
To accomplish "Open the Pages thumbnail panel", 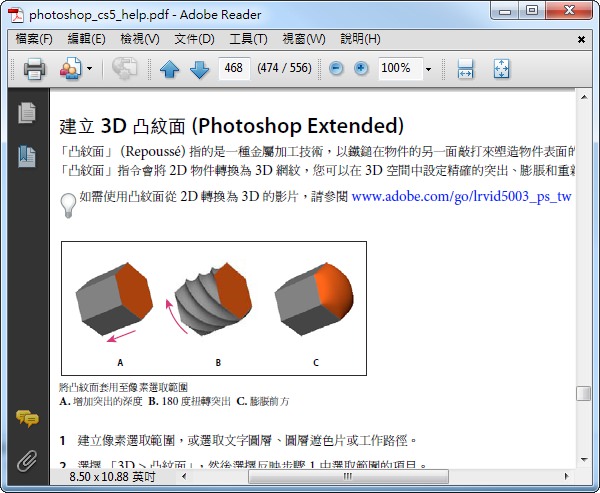I will pos(27,113).
